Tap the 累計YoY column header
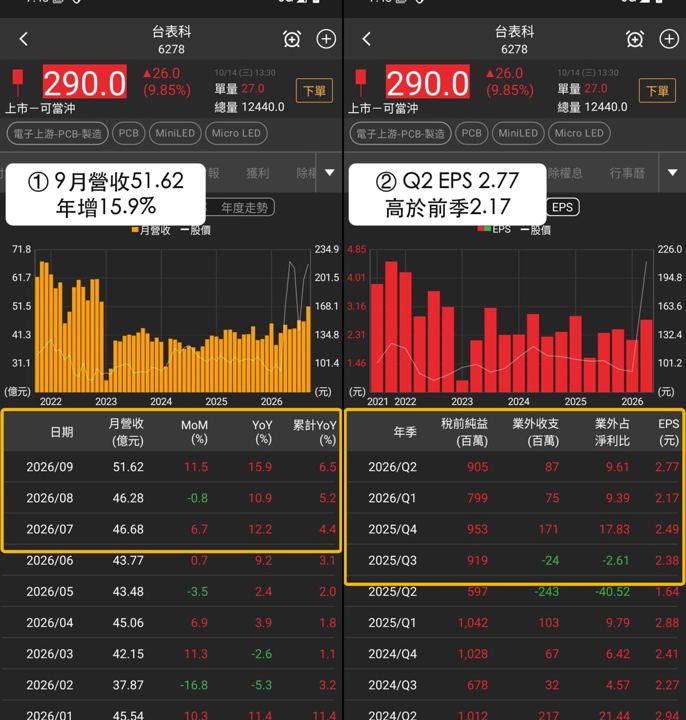This screenshot has width=686, height=720. tap(315, 432)
